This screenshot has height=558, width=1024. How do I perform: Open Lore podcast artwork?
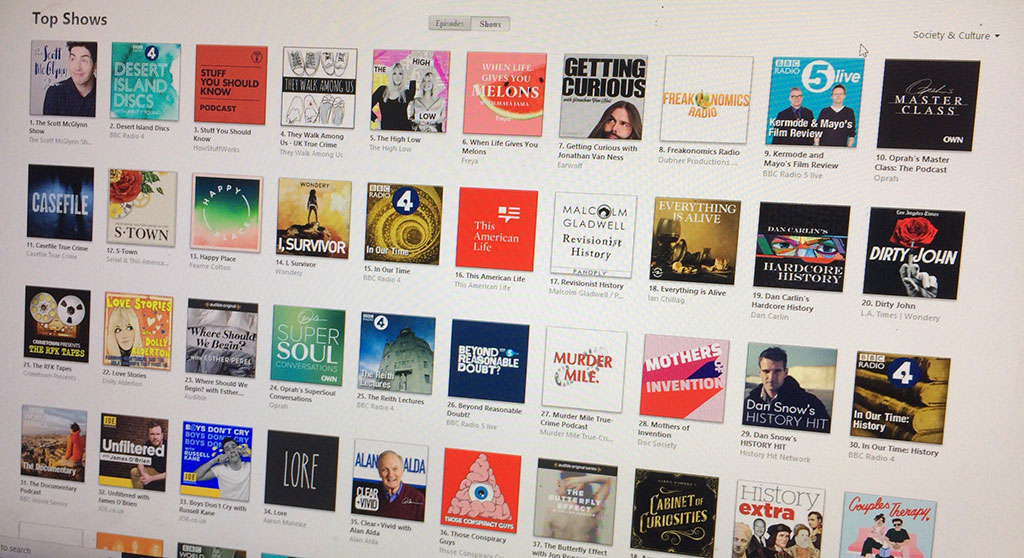302,470
